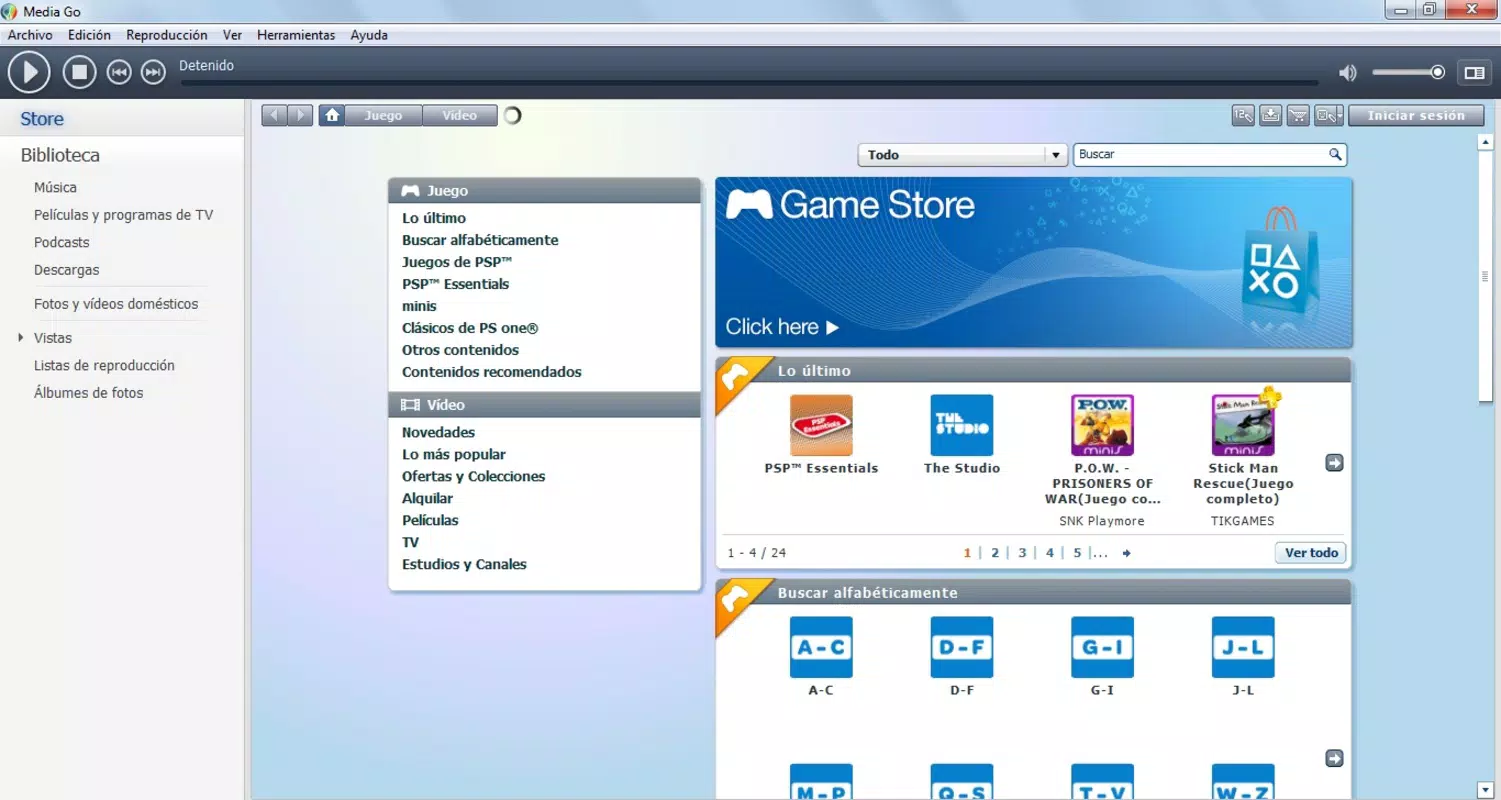Open the Ver menu

(x=232, y=35)
